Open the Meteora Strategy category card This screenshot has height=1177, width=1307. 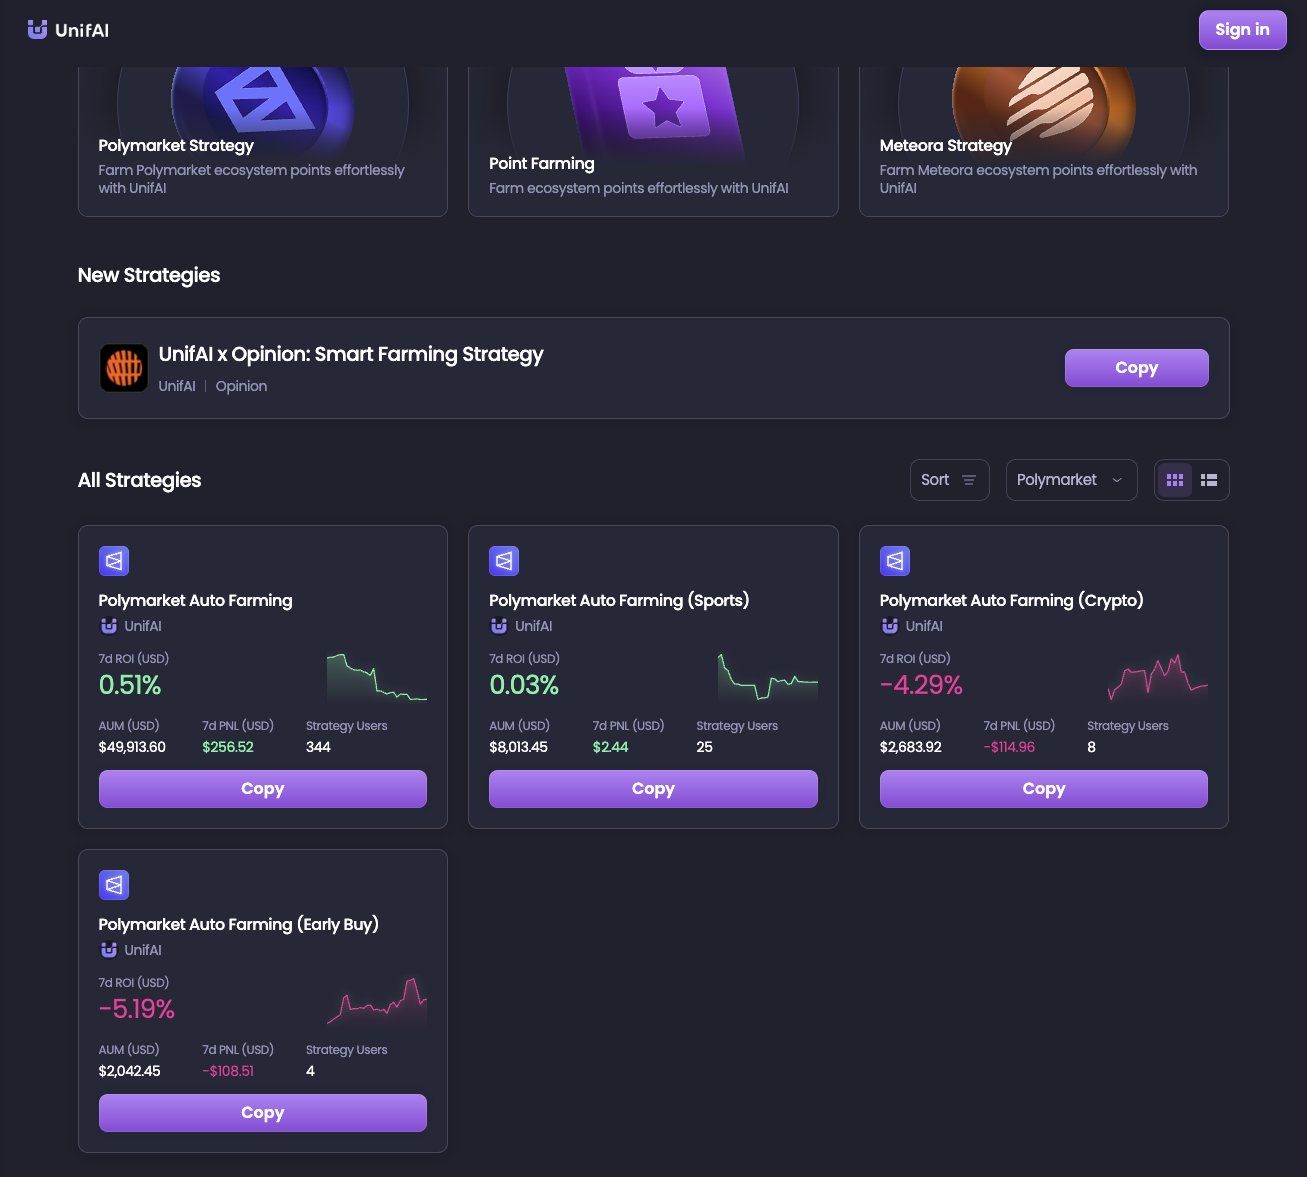1044,141
